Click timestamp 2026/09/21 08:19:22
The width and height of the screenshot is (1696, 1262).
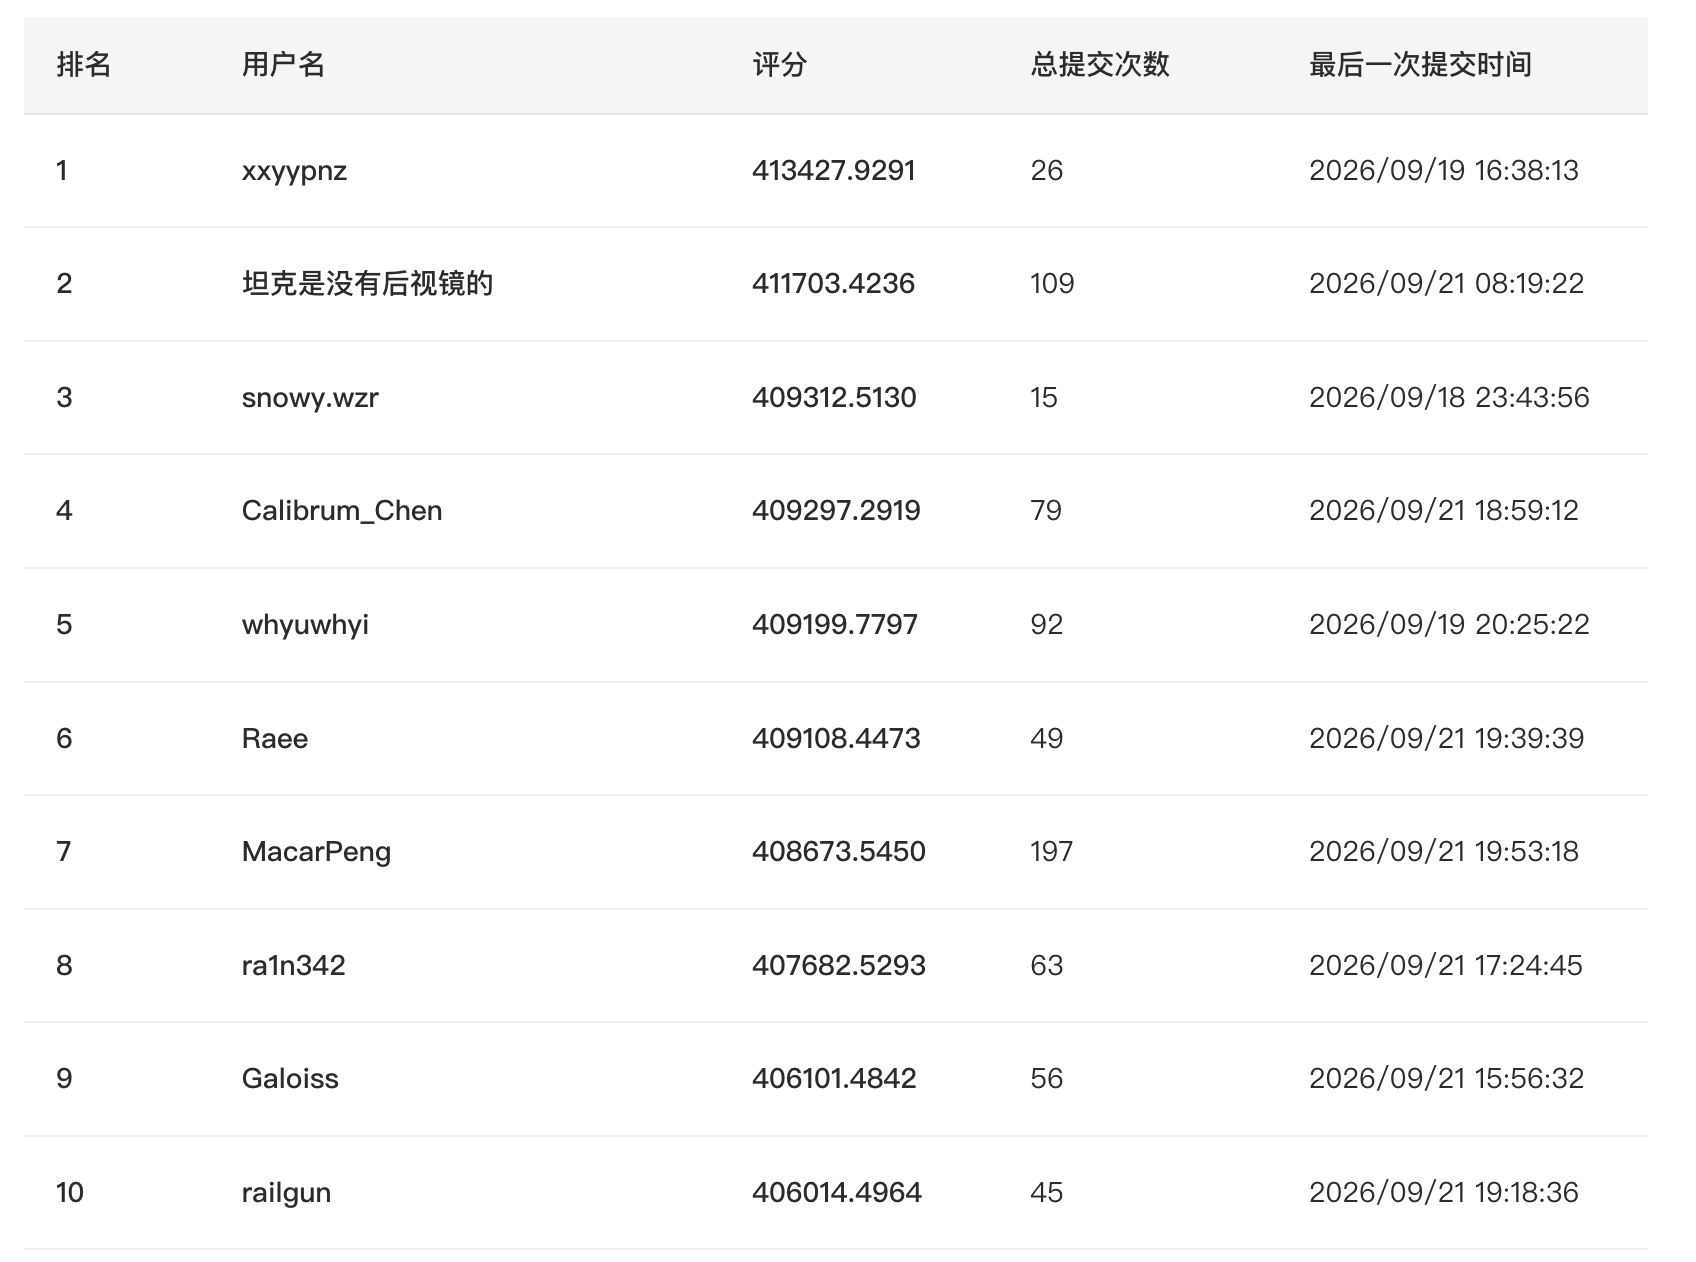click(1447, 284)
